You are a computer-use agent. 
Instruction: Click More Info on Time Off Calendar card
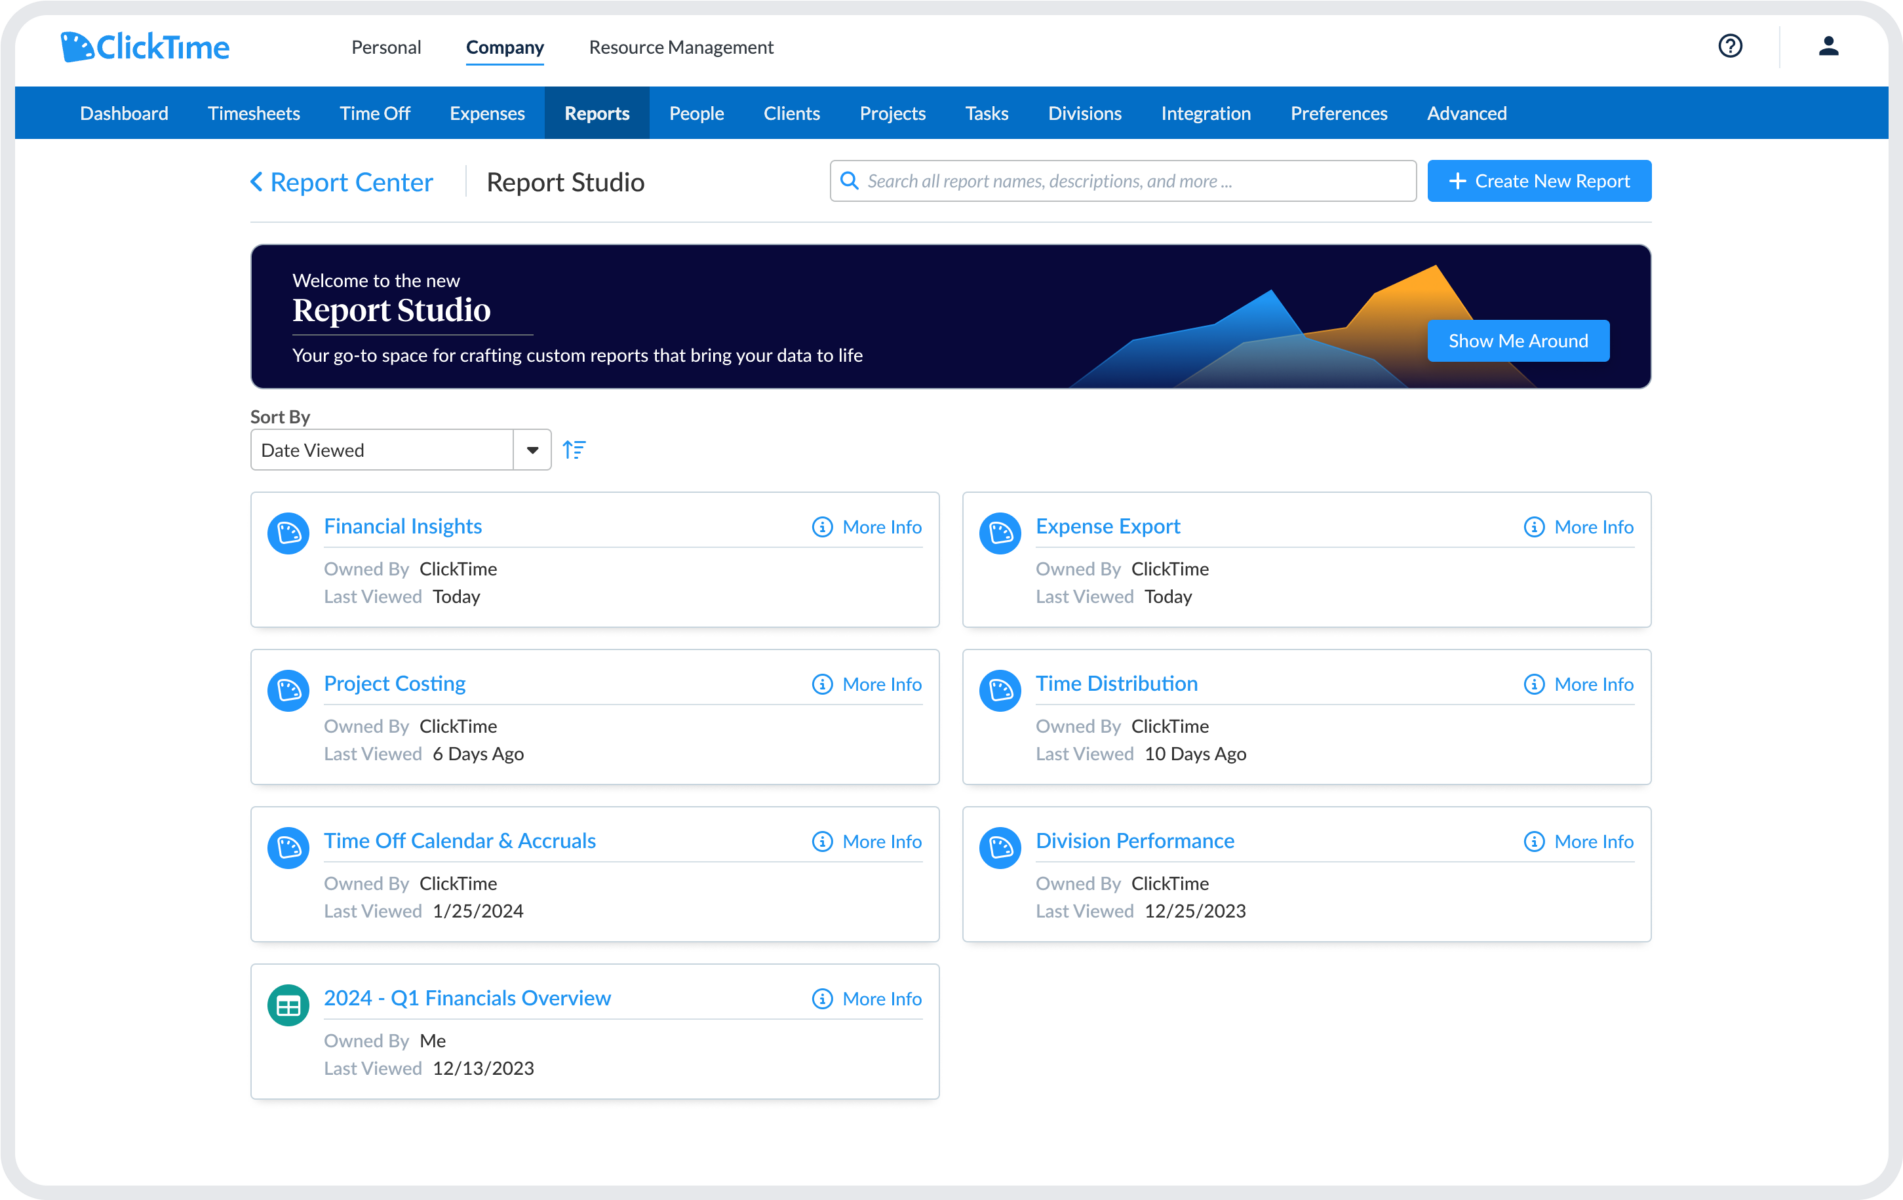[882, 842]
